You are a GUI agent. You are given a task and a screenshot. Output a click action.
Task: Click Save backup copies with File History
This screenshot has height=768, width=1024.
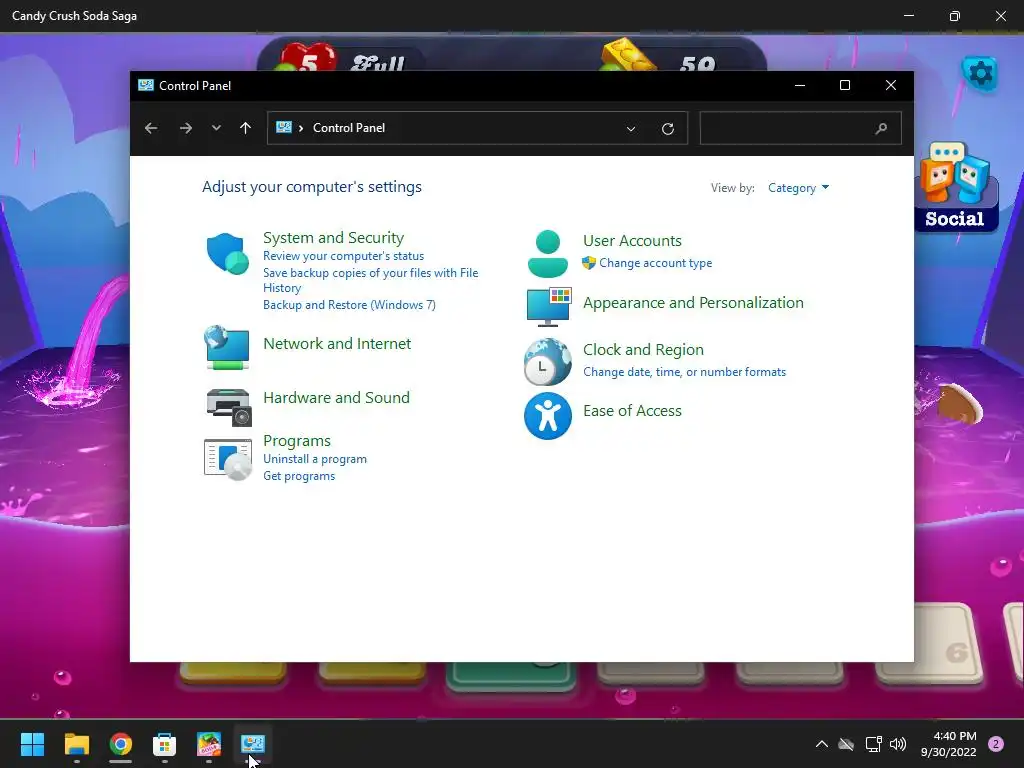click(x=370, y=280)
